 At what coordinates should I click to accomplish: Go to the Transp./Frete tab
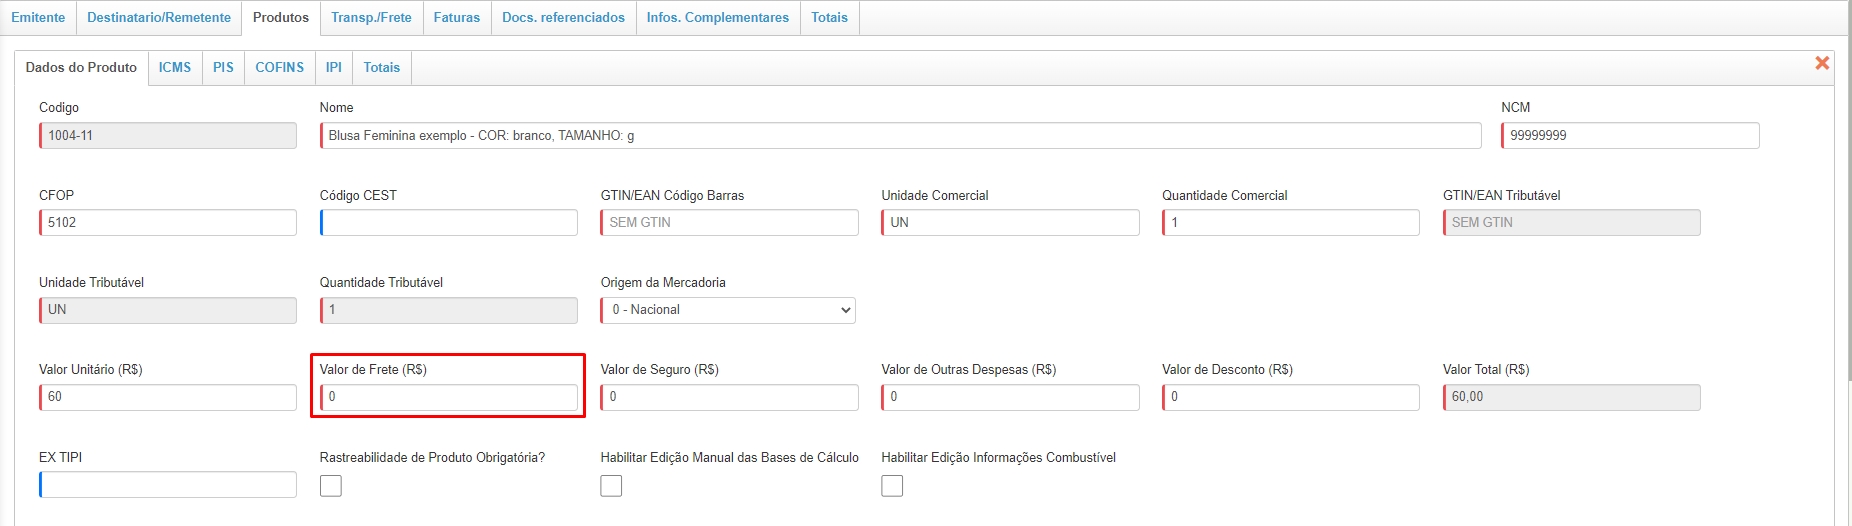point(371,18)
